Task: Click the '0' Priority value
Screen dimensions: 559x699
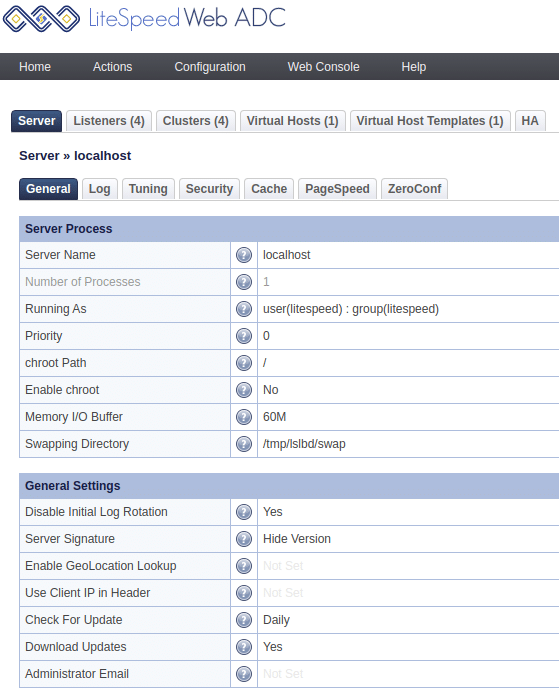Action: (266, 336)
